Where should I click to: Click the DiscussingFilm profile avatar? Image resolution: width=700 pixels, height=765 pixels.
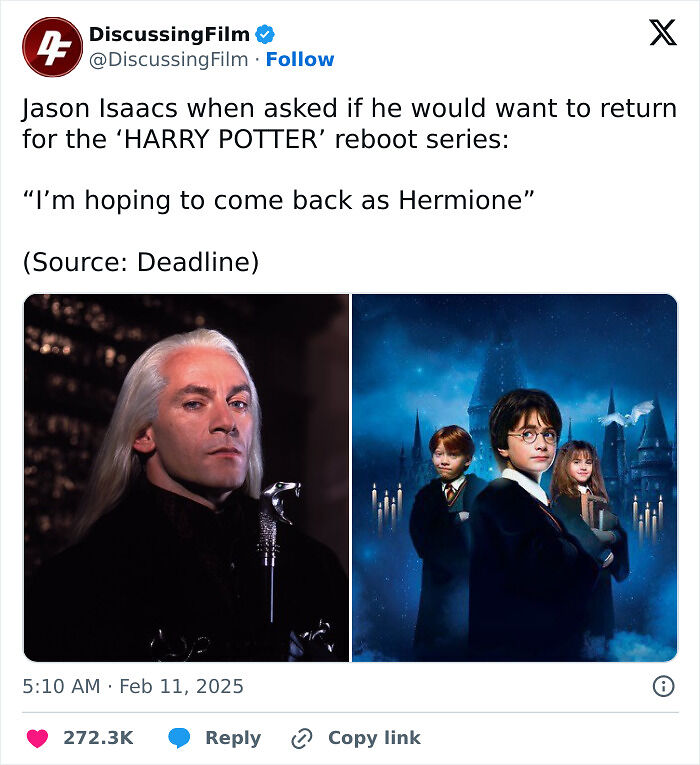[52, 47]
